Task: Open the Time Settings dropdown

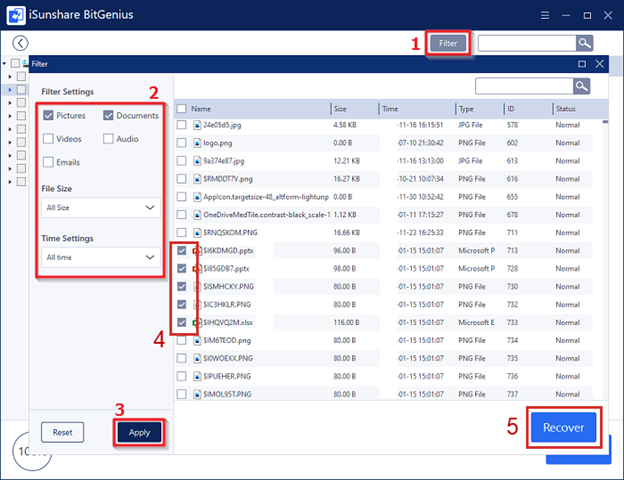Action: [x=101, y=258]
